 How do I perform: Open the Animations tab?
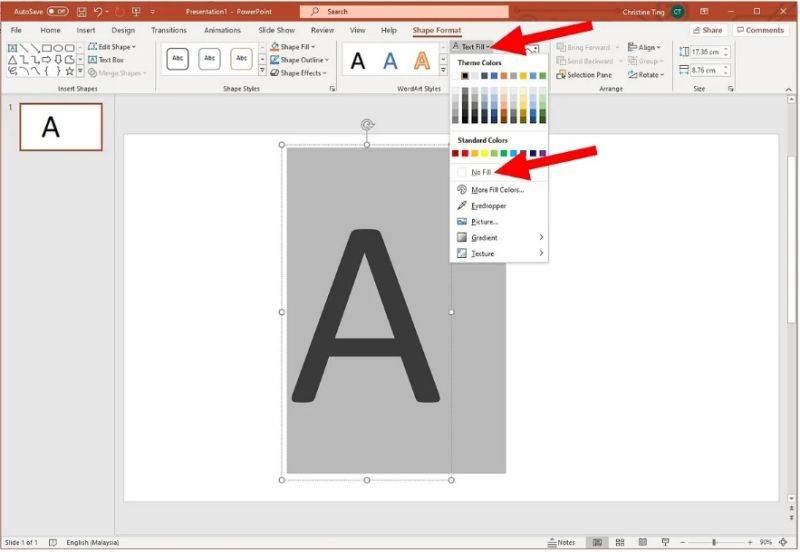222,30
